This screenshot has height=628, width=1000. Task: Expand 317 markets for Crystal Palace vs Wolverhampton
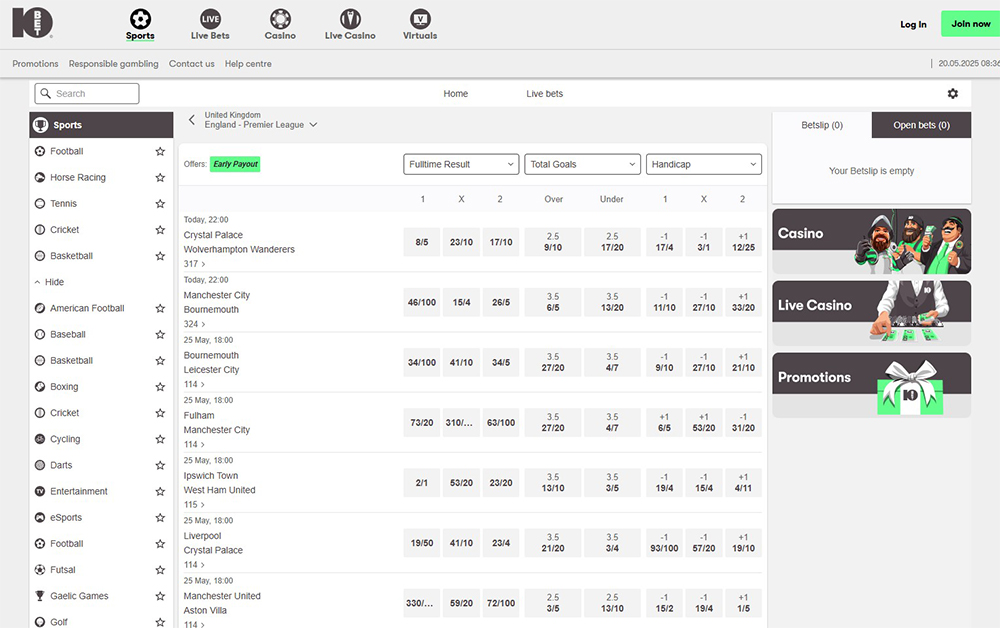click(195, 264)
